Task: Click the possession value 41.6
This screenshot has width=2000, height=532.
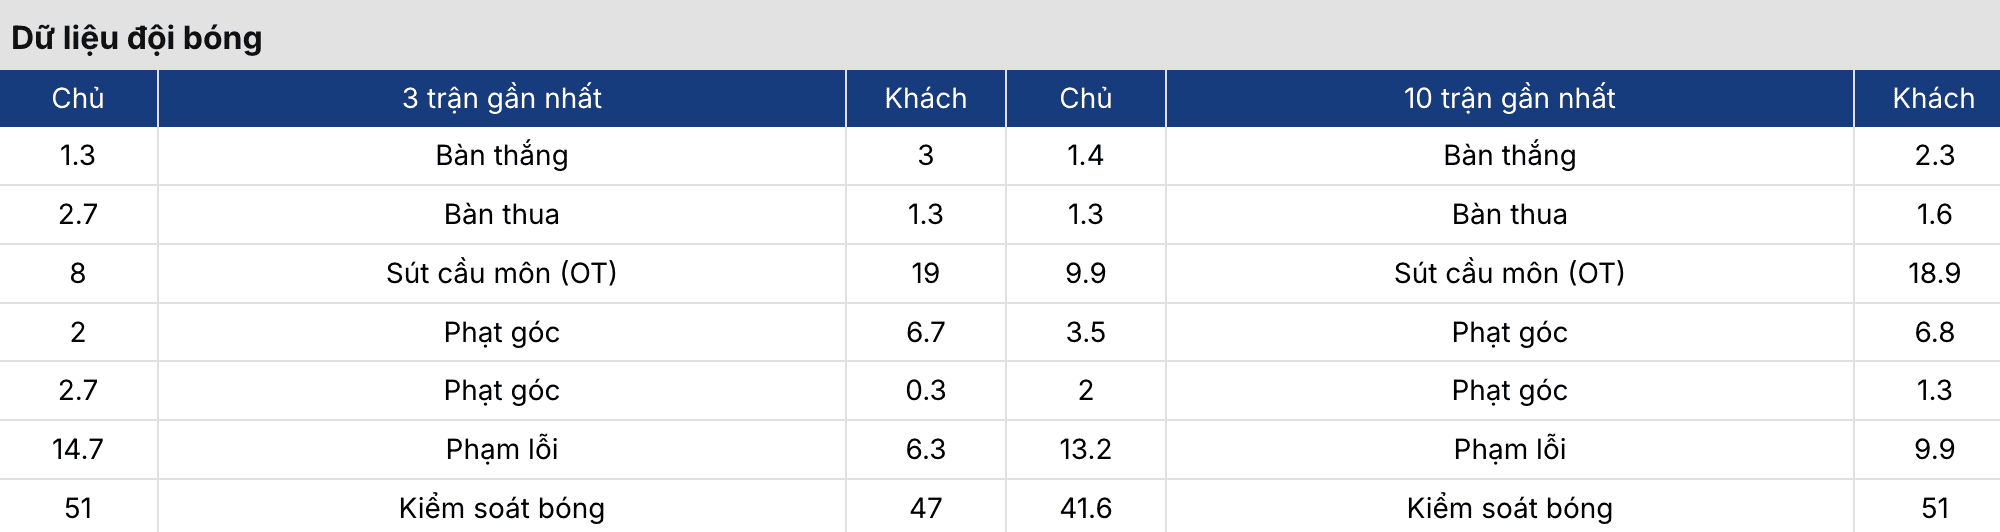Action: (1085, 508)
